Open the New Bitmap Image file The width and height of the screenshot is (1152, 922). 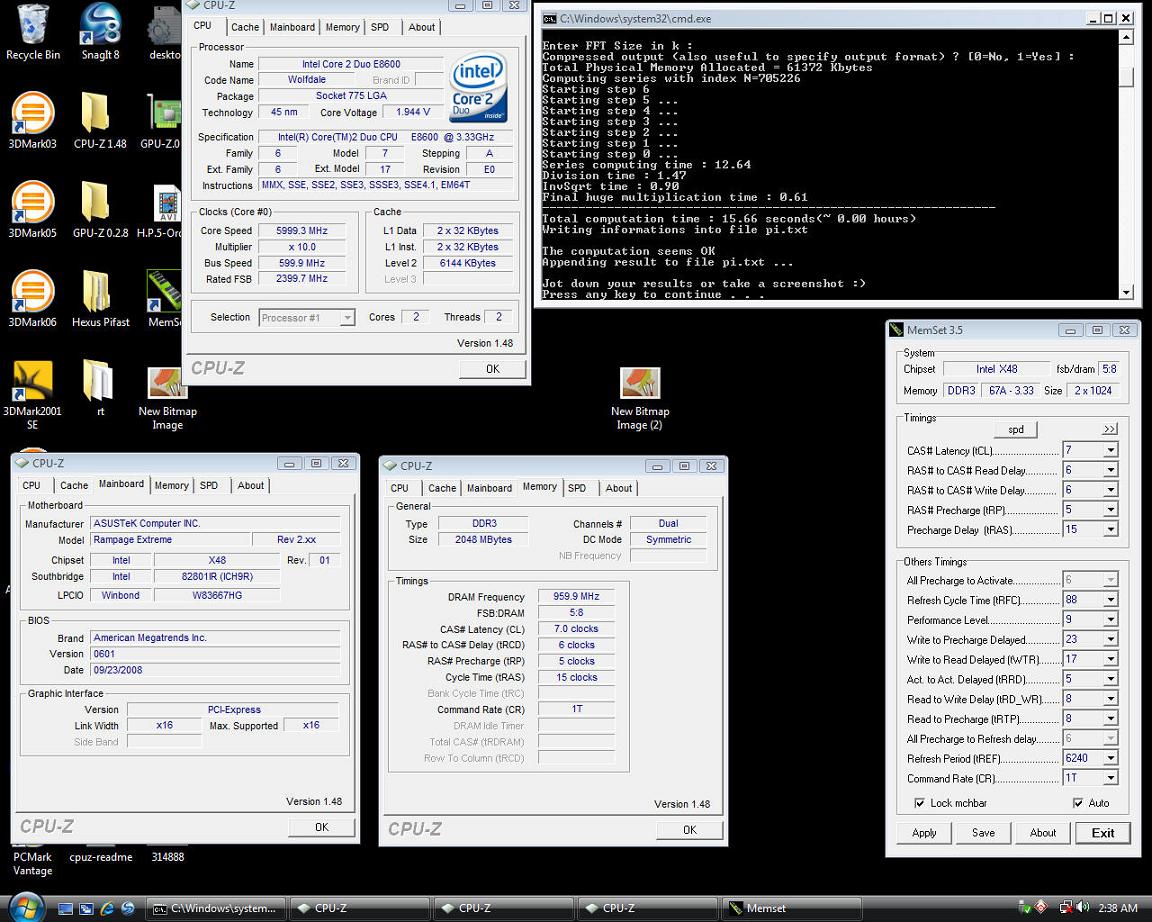(x=168, y=397)
